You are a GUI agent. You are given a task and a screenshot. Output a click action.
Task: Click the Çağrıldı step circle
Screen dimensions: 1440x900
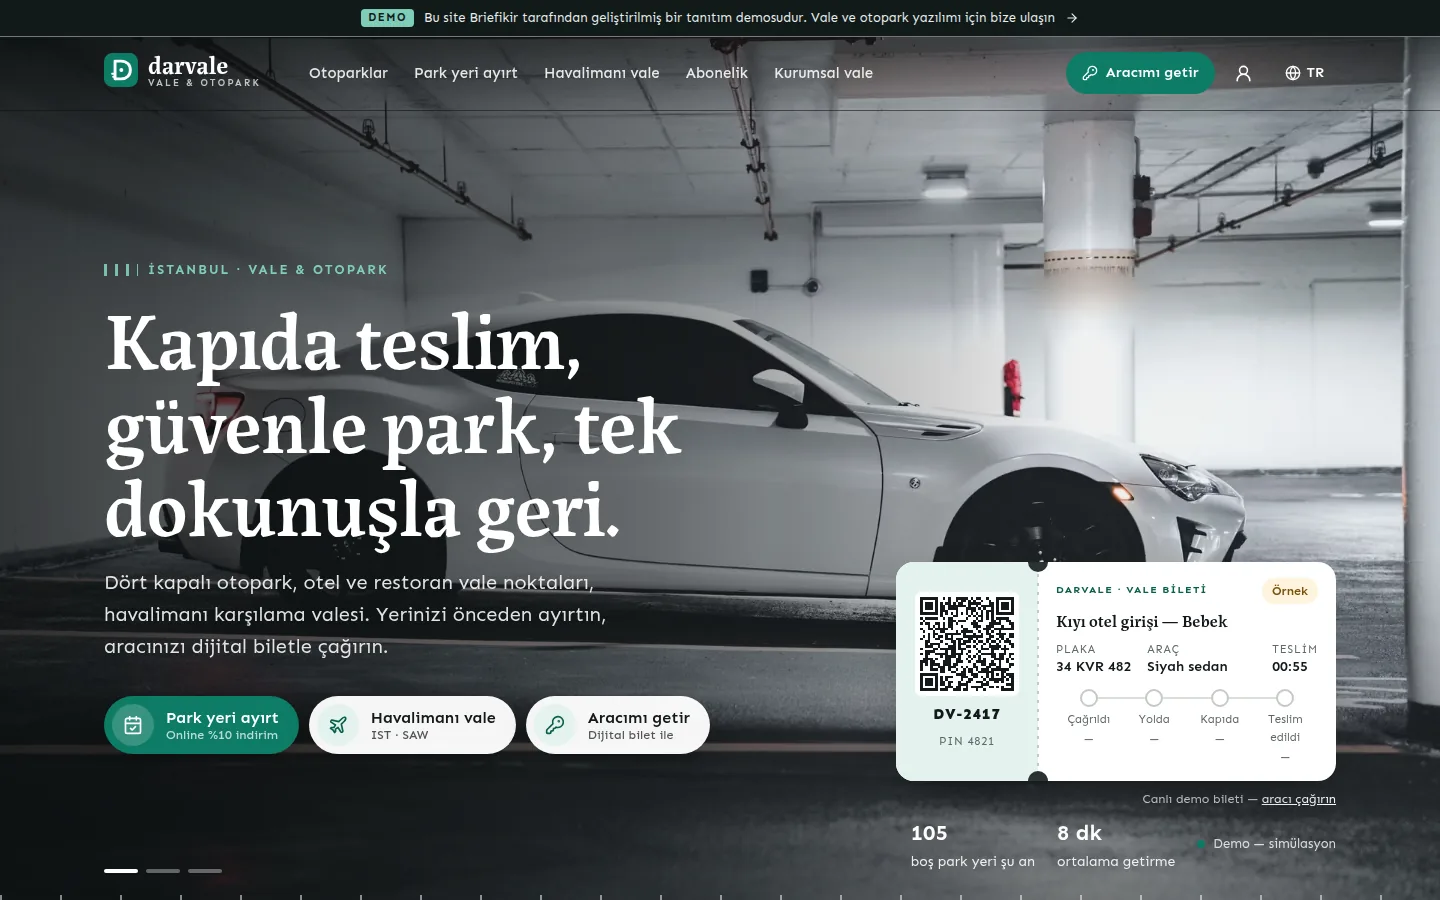(1089, 698)
